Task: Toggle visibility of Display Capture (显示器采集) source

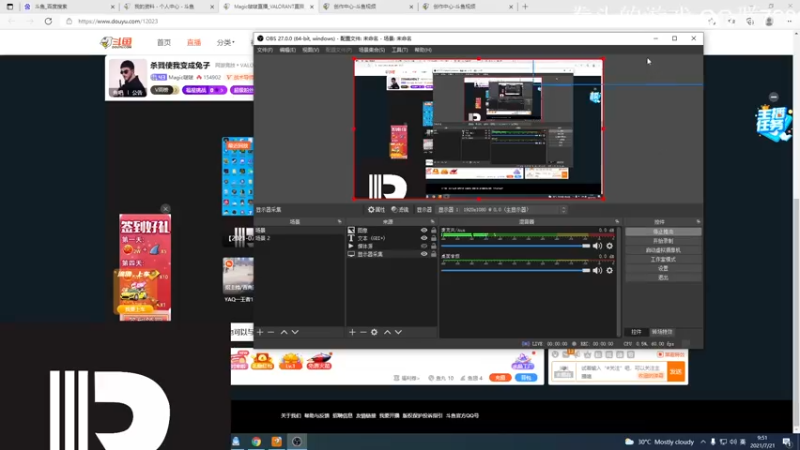Action: tap(423, 254)
